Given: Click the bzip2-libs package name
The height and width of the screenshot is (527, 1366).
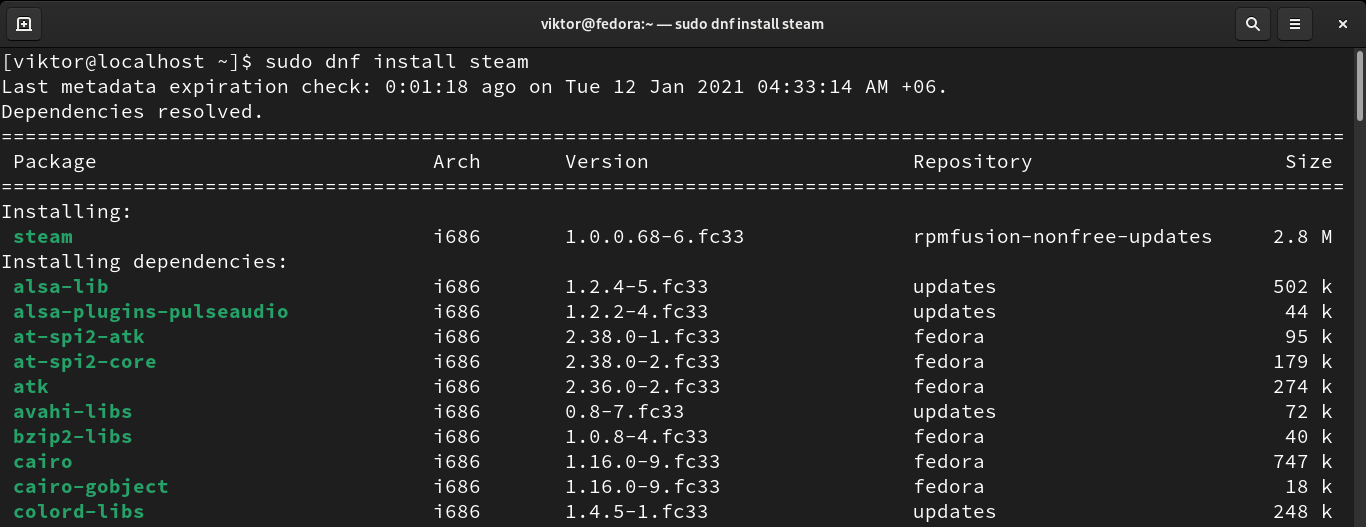Looking at the screenshot, I should click(72, 437).
